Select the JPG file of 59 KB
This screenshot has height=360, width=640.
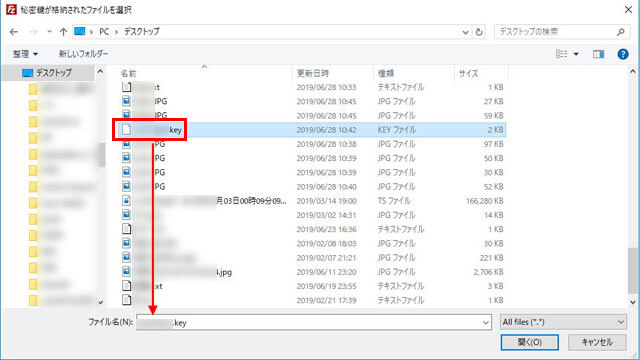click(312, 116)
